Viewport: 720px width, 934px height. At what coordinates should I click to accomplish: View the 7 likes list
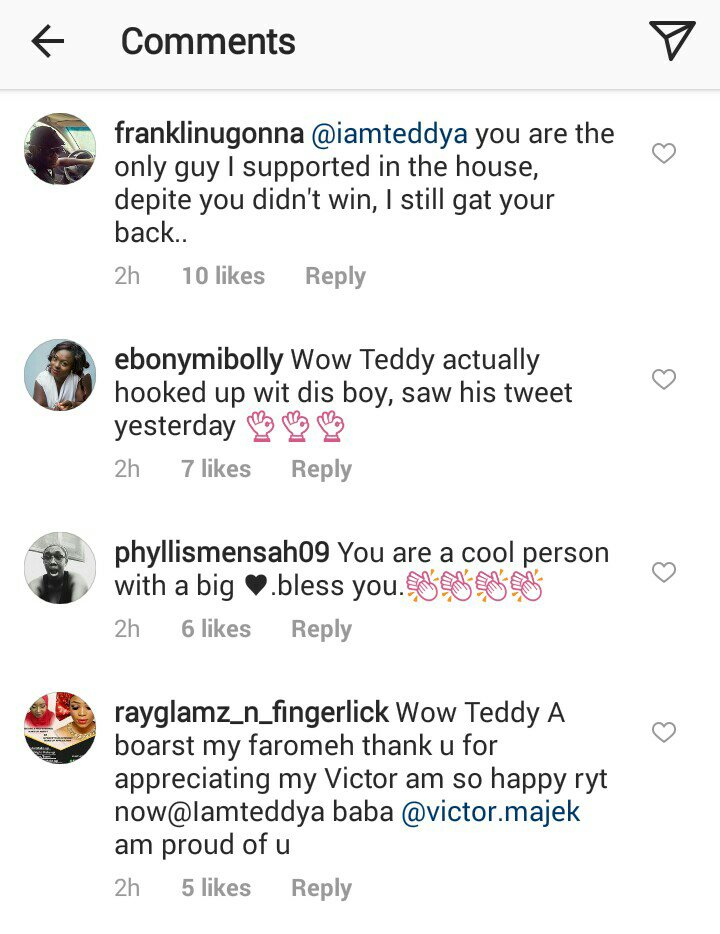(216, 469)
